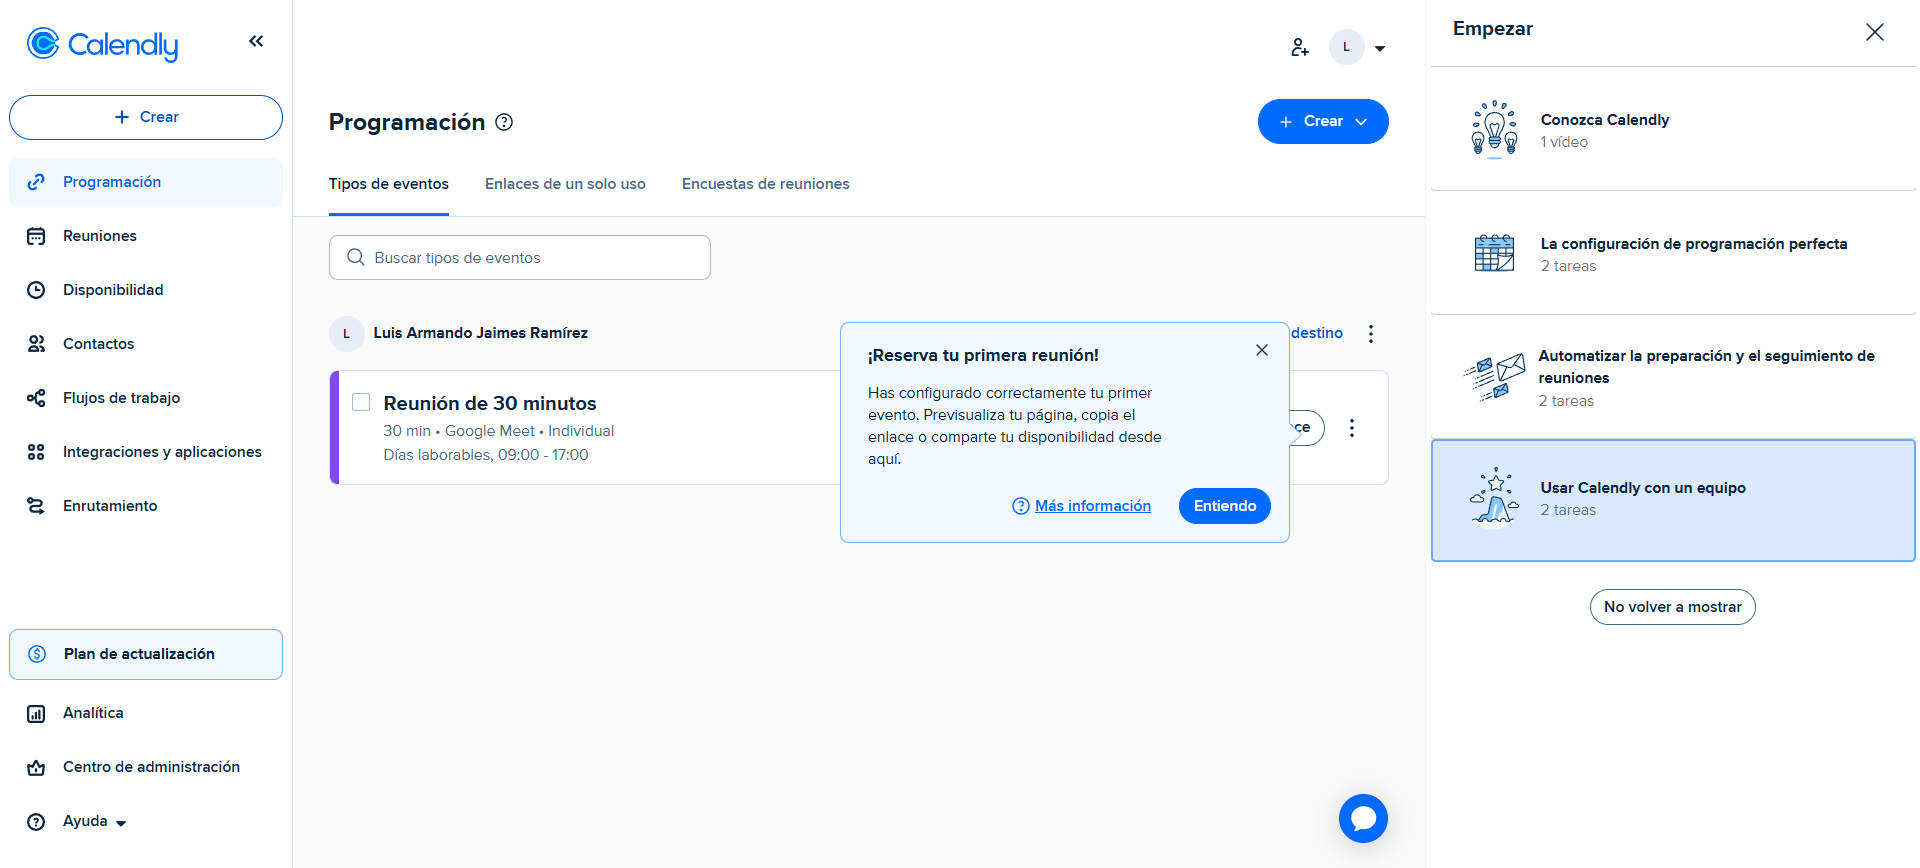Click the Analítica chart icon
The image size is (1920, 868).
[36, 713]
